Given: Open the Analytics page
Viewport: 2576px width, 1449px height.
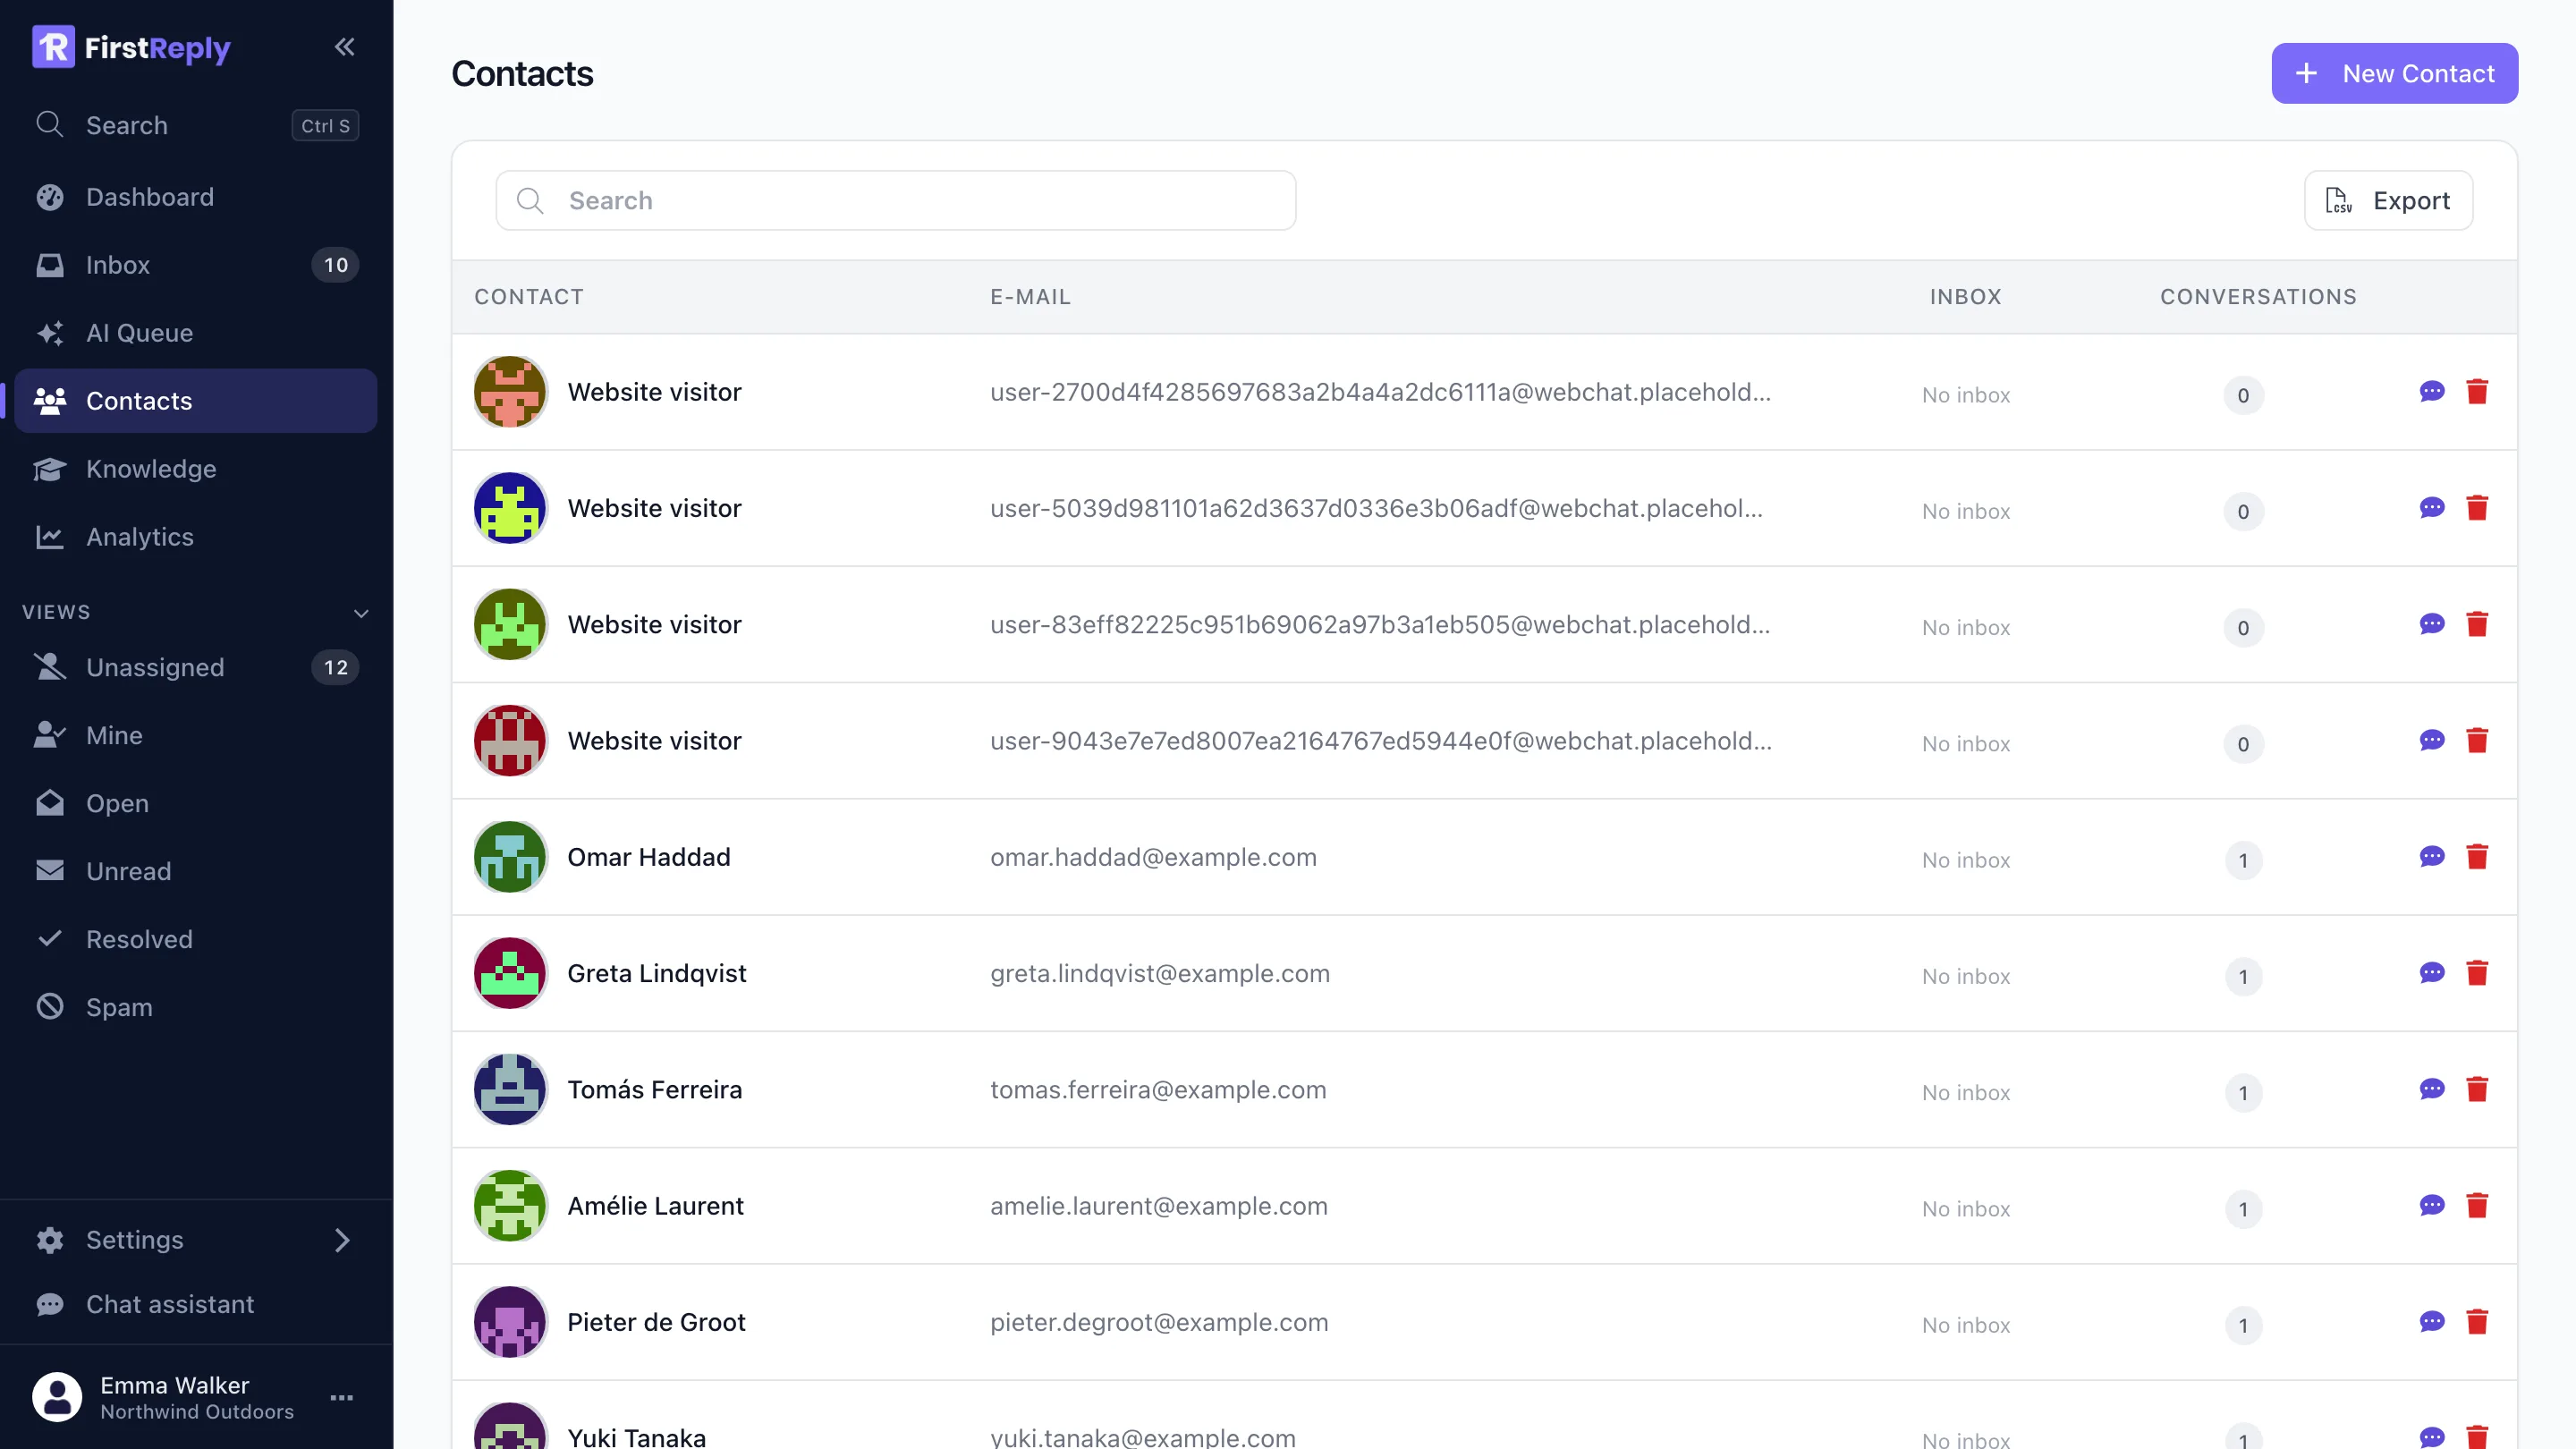Looking at the screenshot, I should pos(196,537).
